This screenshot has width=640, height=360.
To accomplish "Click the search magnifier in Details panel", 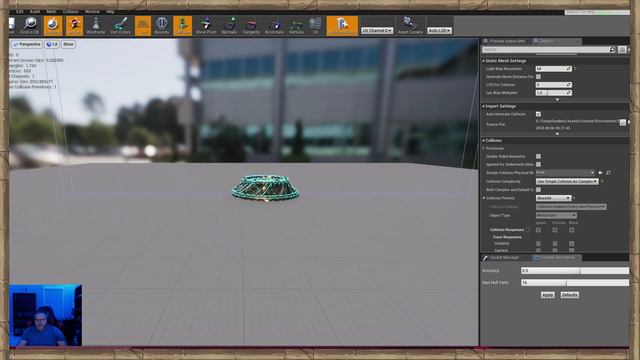I will pos(612,49).
